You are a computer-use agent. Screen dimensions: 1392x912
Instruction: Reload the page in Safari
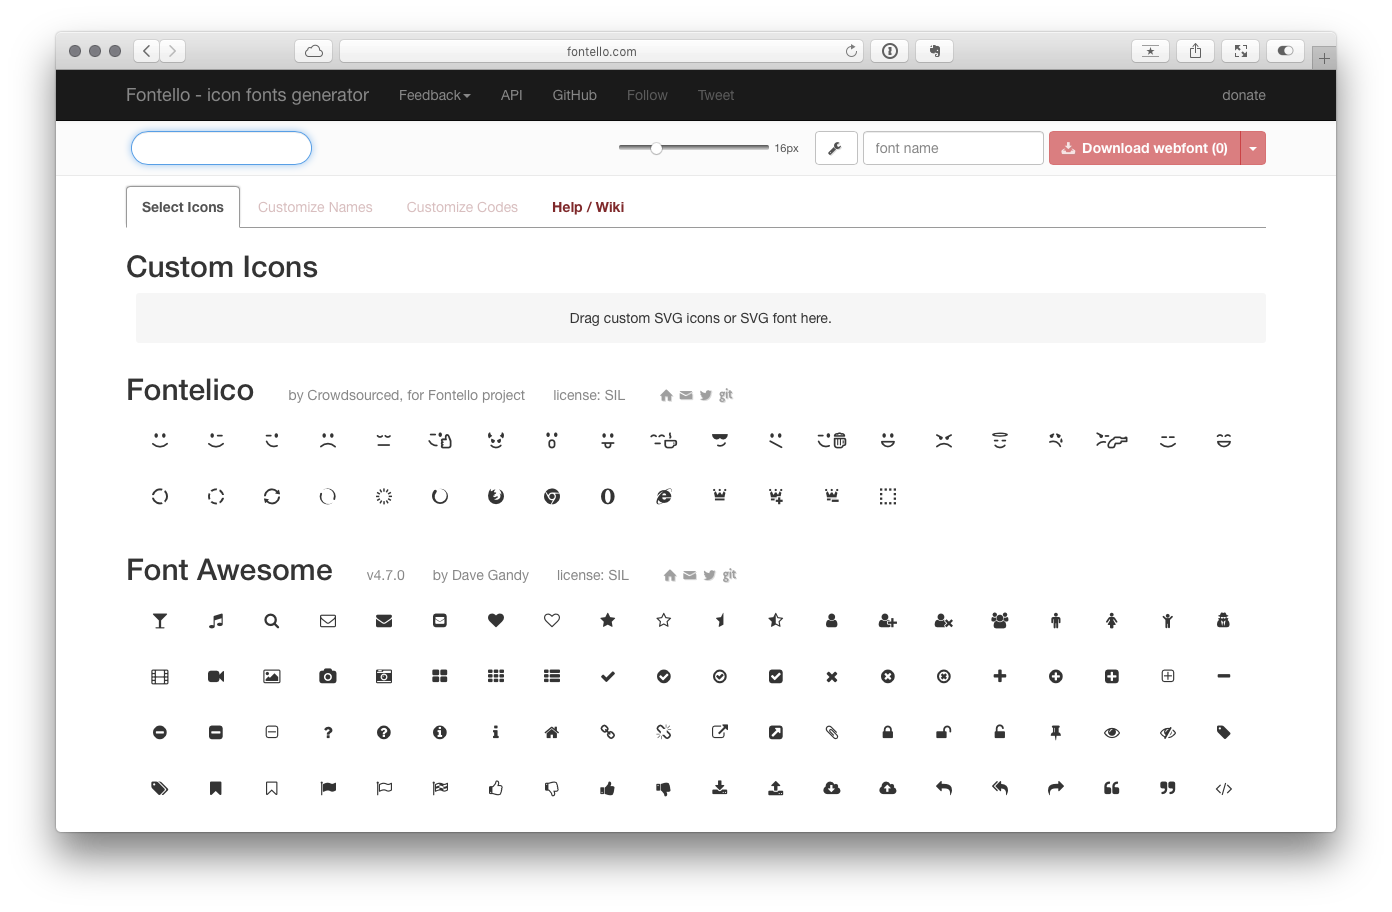click(x=851, y=51)
